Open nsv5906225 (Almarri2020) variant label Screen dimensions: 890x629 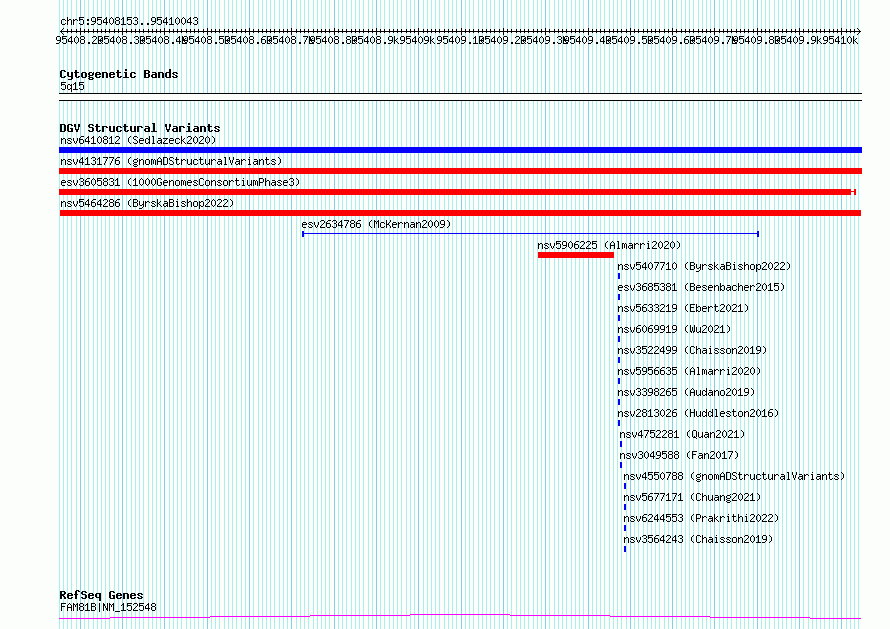pos(609,245)
